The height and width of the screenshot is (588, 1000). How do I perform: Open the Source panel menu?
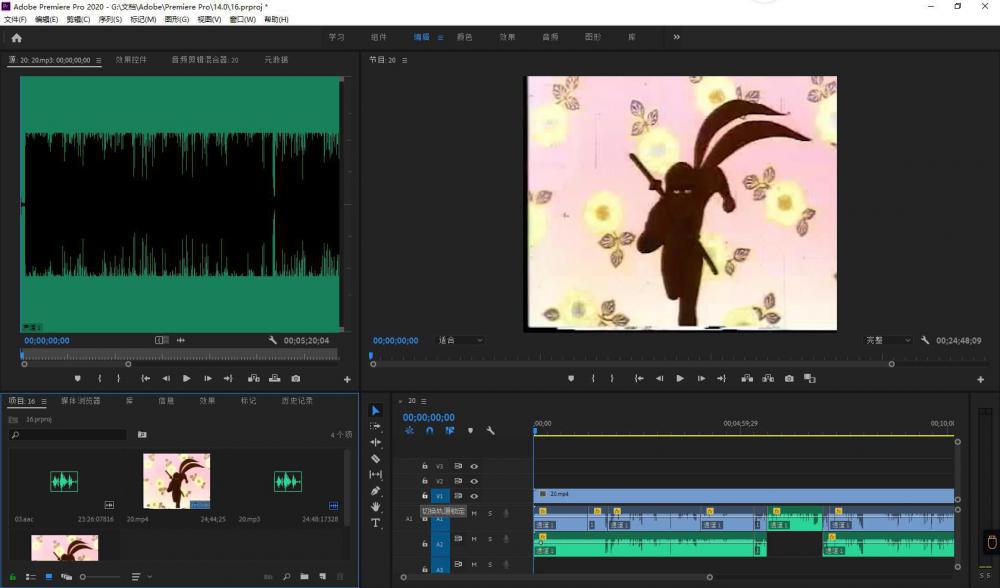click(x=99, y=61)
